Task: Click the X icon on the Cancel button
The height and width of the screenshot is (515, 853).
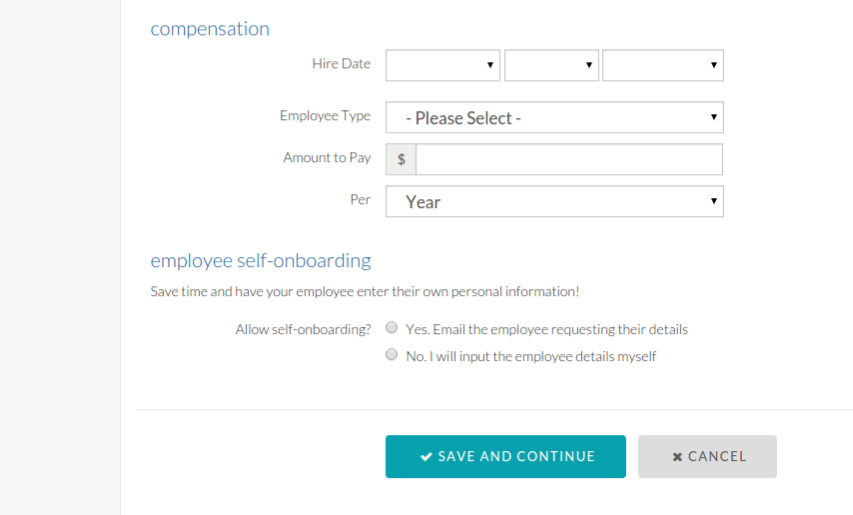Action: (x=677, y=457)
